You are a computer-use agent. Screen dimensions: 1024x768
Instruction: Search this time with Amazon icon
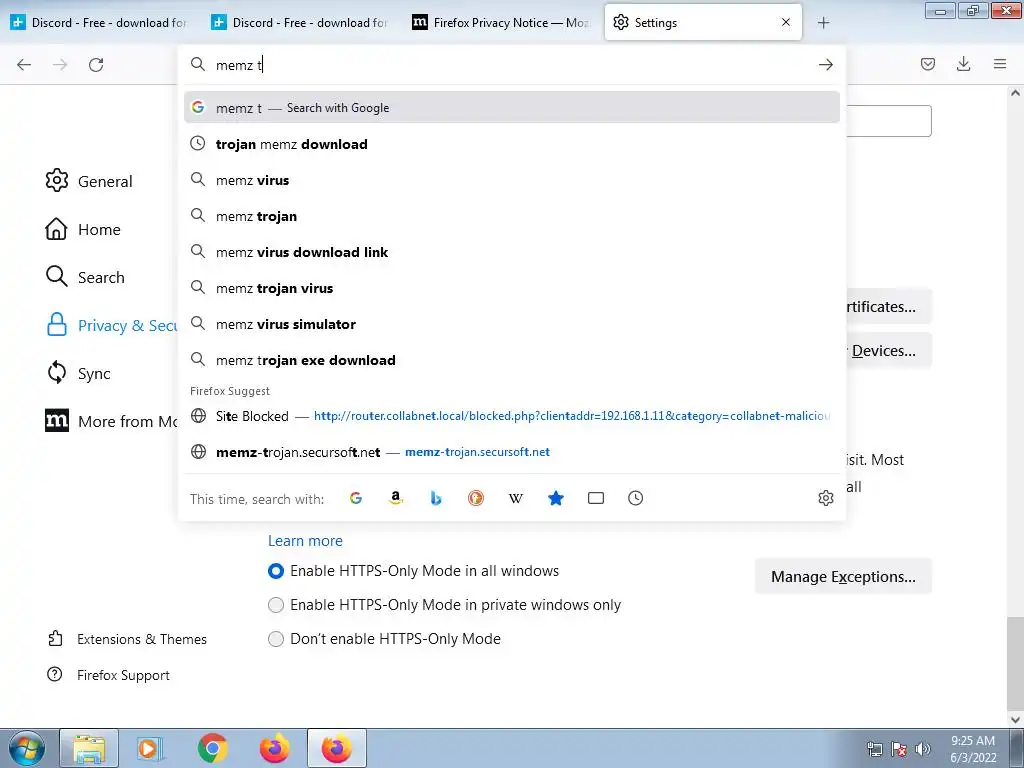click(395, 498)
